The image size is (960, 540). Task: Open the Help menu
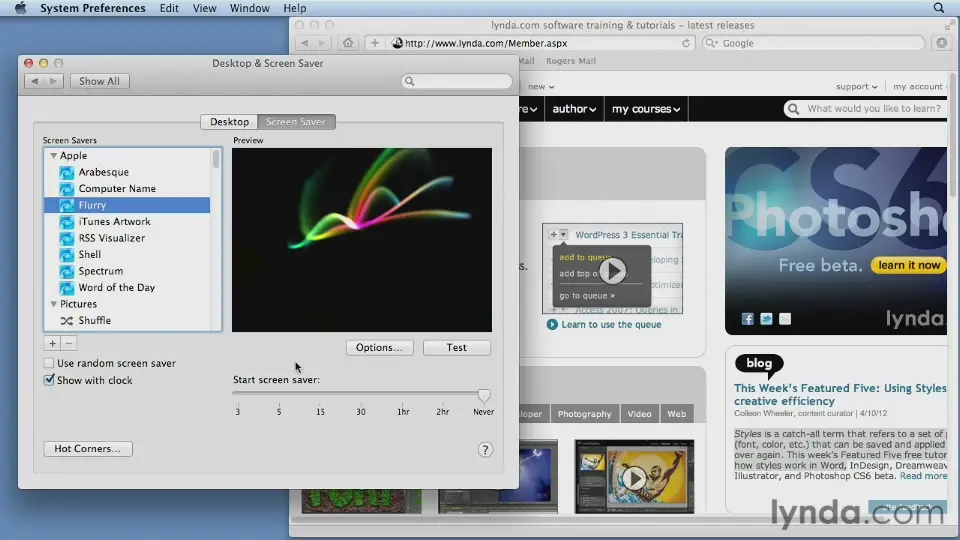(x=294, y=8)
